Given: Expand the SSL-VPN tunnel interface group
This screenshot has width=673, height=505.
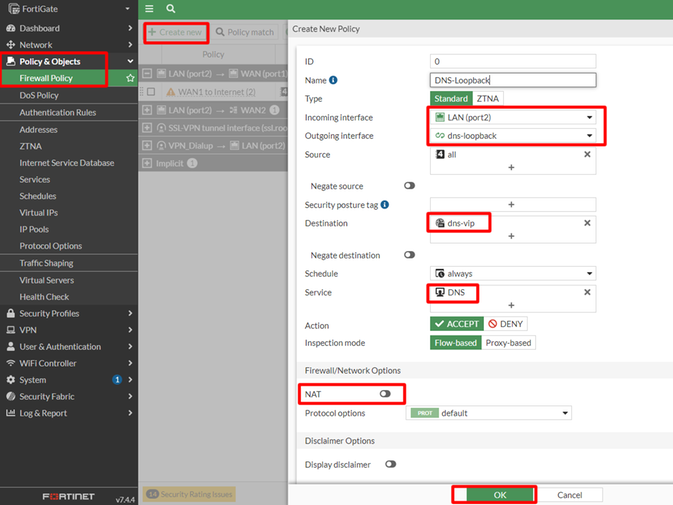Looking at the screenshot, I should click(147, 128).
